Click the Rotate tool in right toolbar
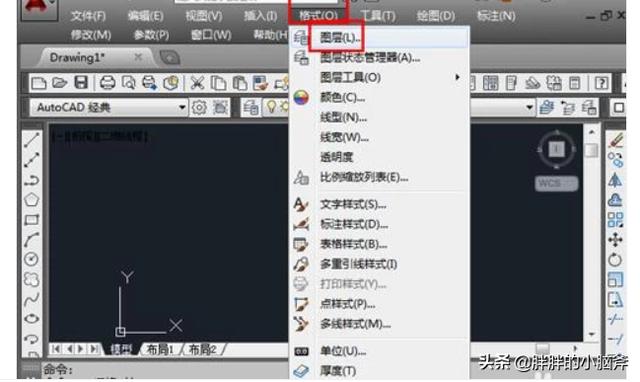The height and width of the screenshot is (382, 640). click(x=615, y=260)
